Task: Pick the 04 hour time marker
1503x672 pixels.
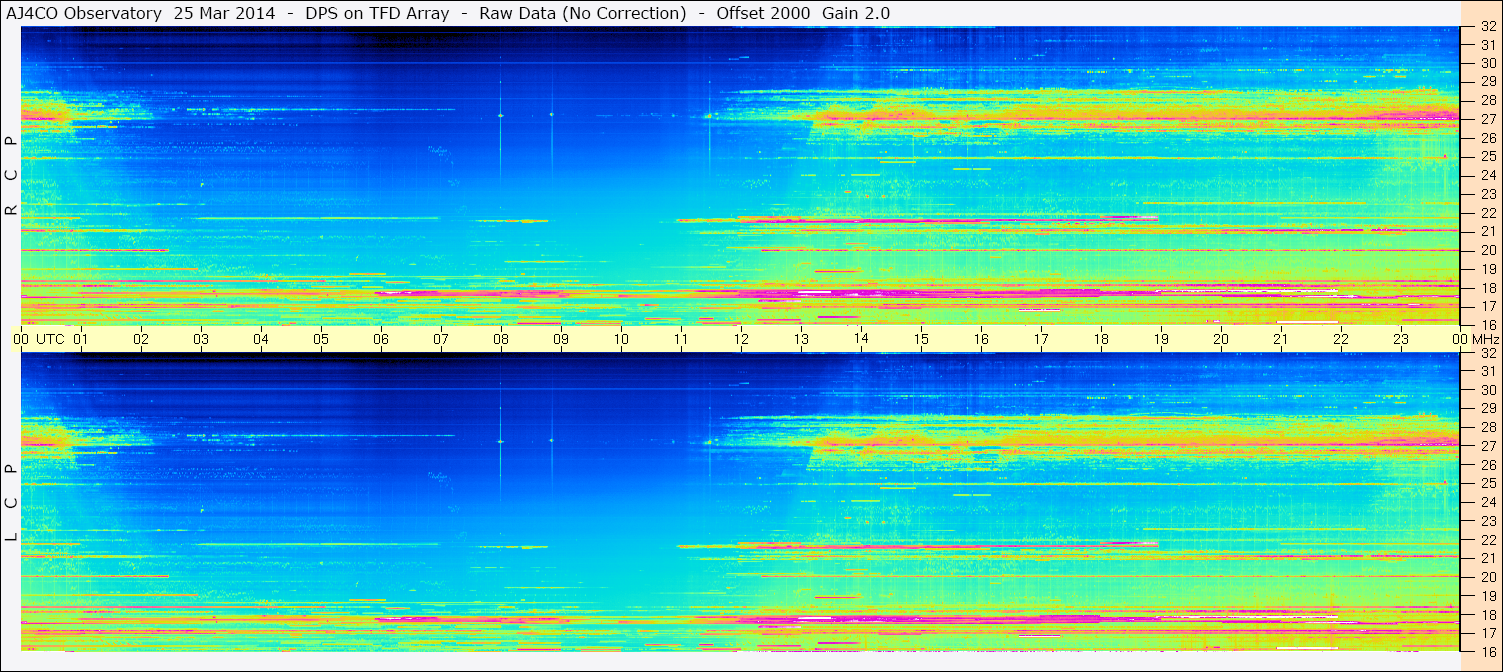Action: (261, 339)
